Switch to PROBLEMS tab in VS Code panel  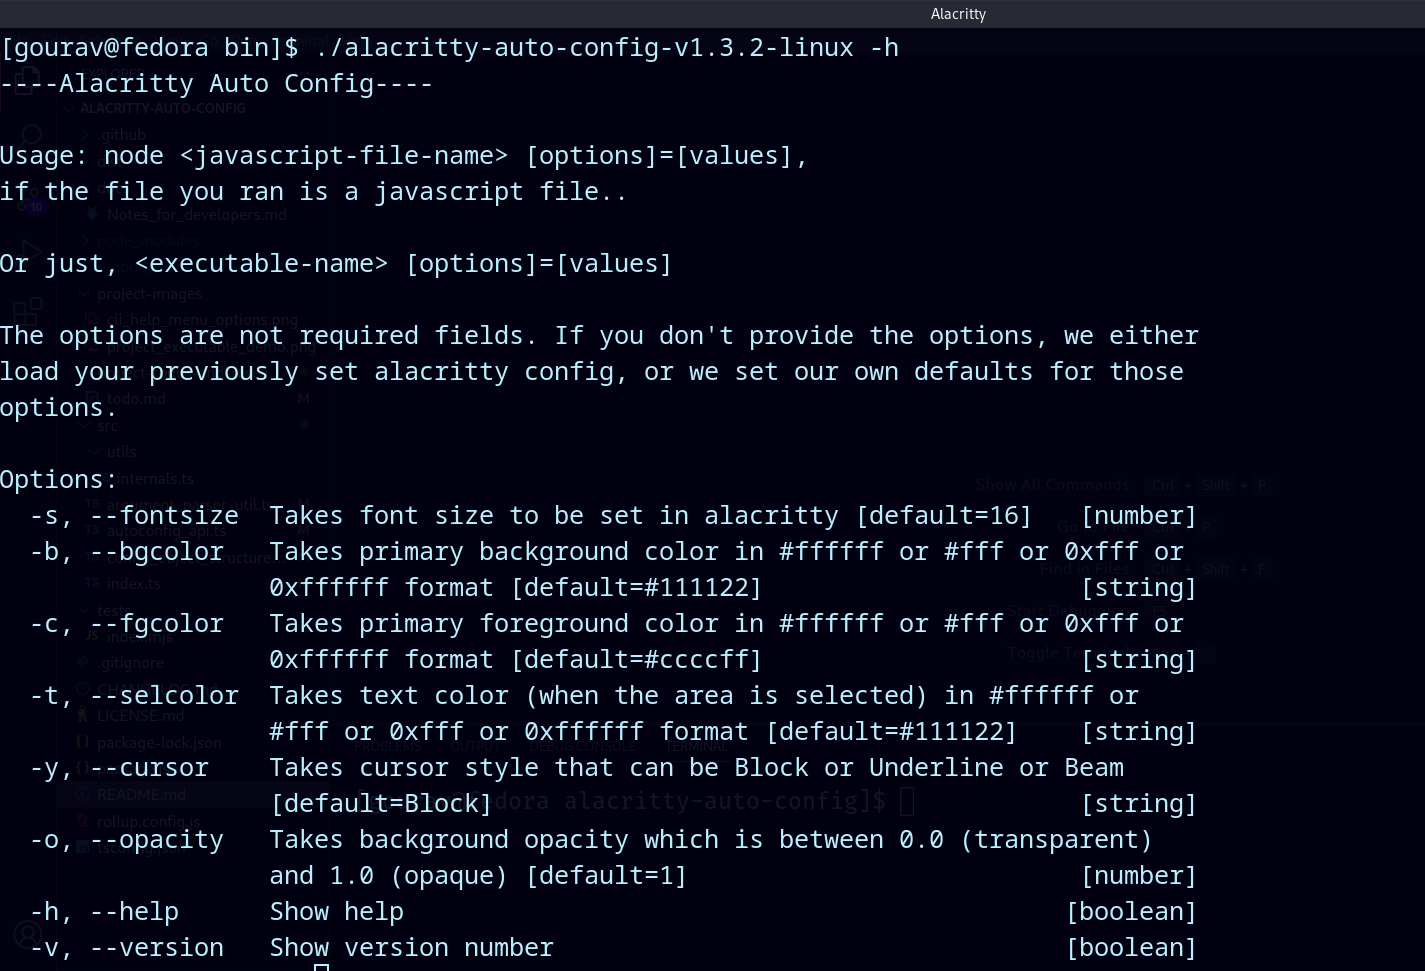(388, 746)
